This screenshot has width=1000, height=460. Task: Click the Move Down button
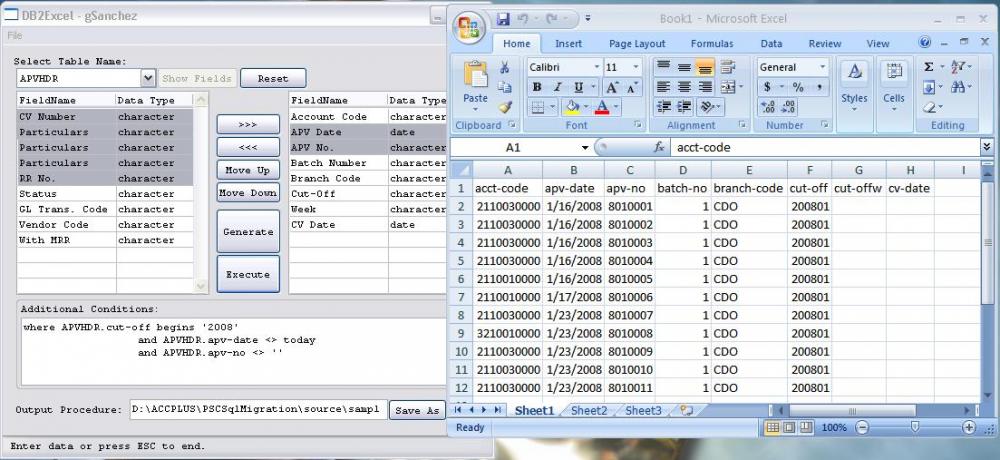(248, 193)
